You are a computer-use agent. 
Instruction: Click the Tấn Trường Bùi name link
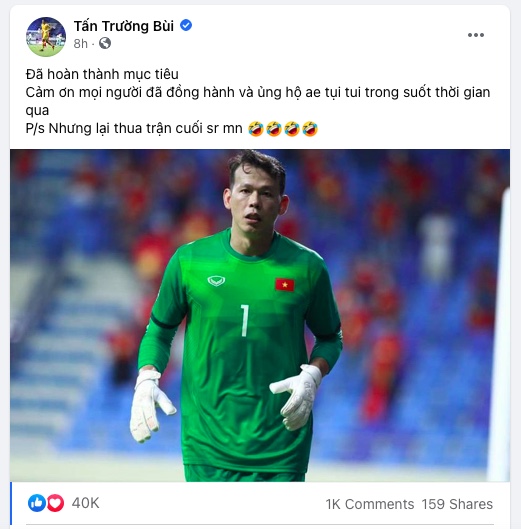124,26
